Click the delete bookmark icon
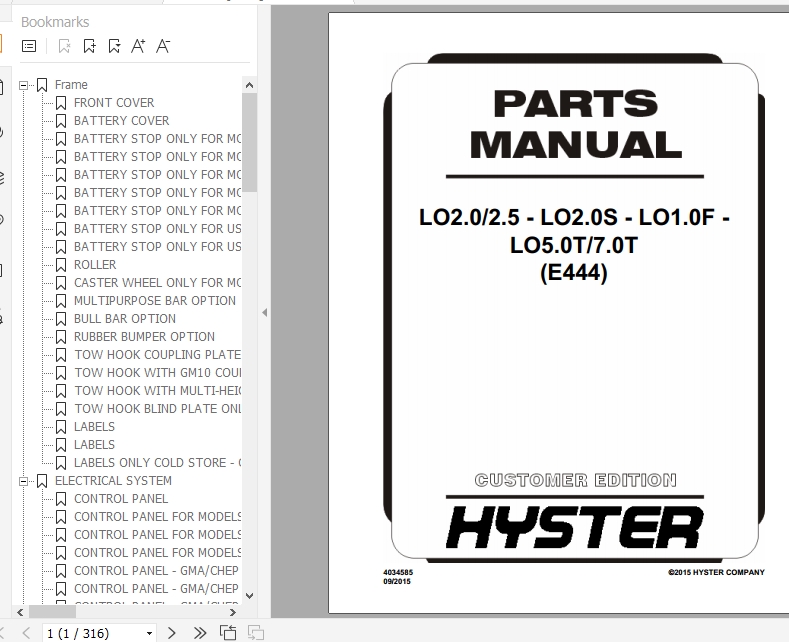Viewport: 789px width, 642px height. (x=64, y=46)
